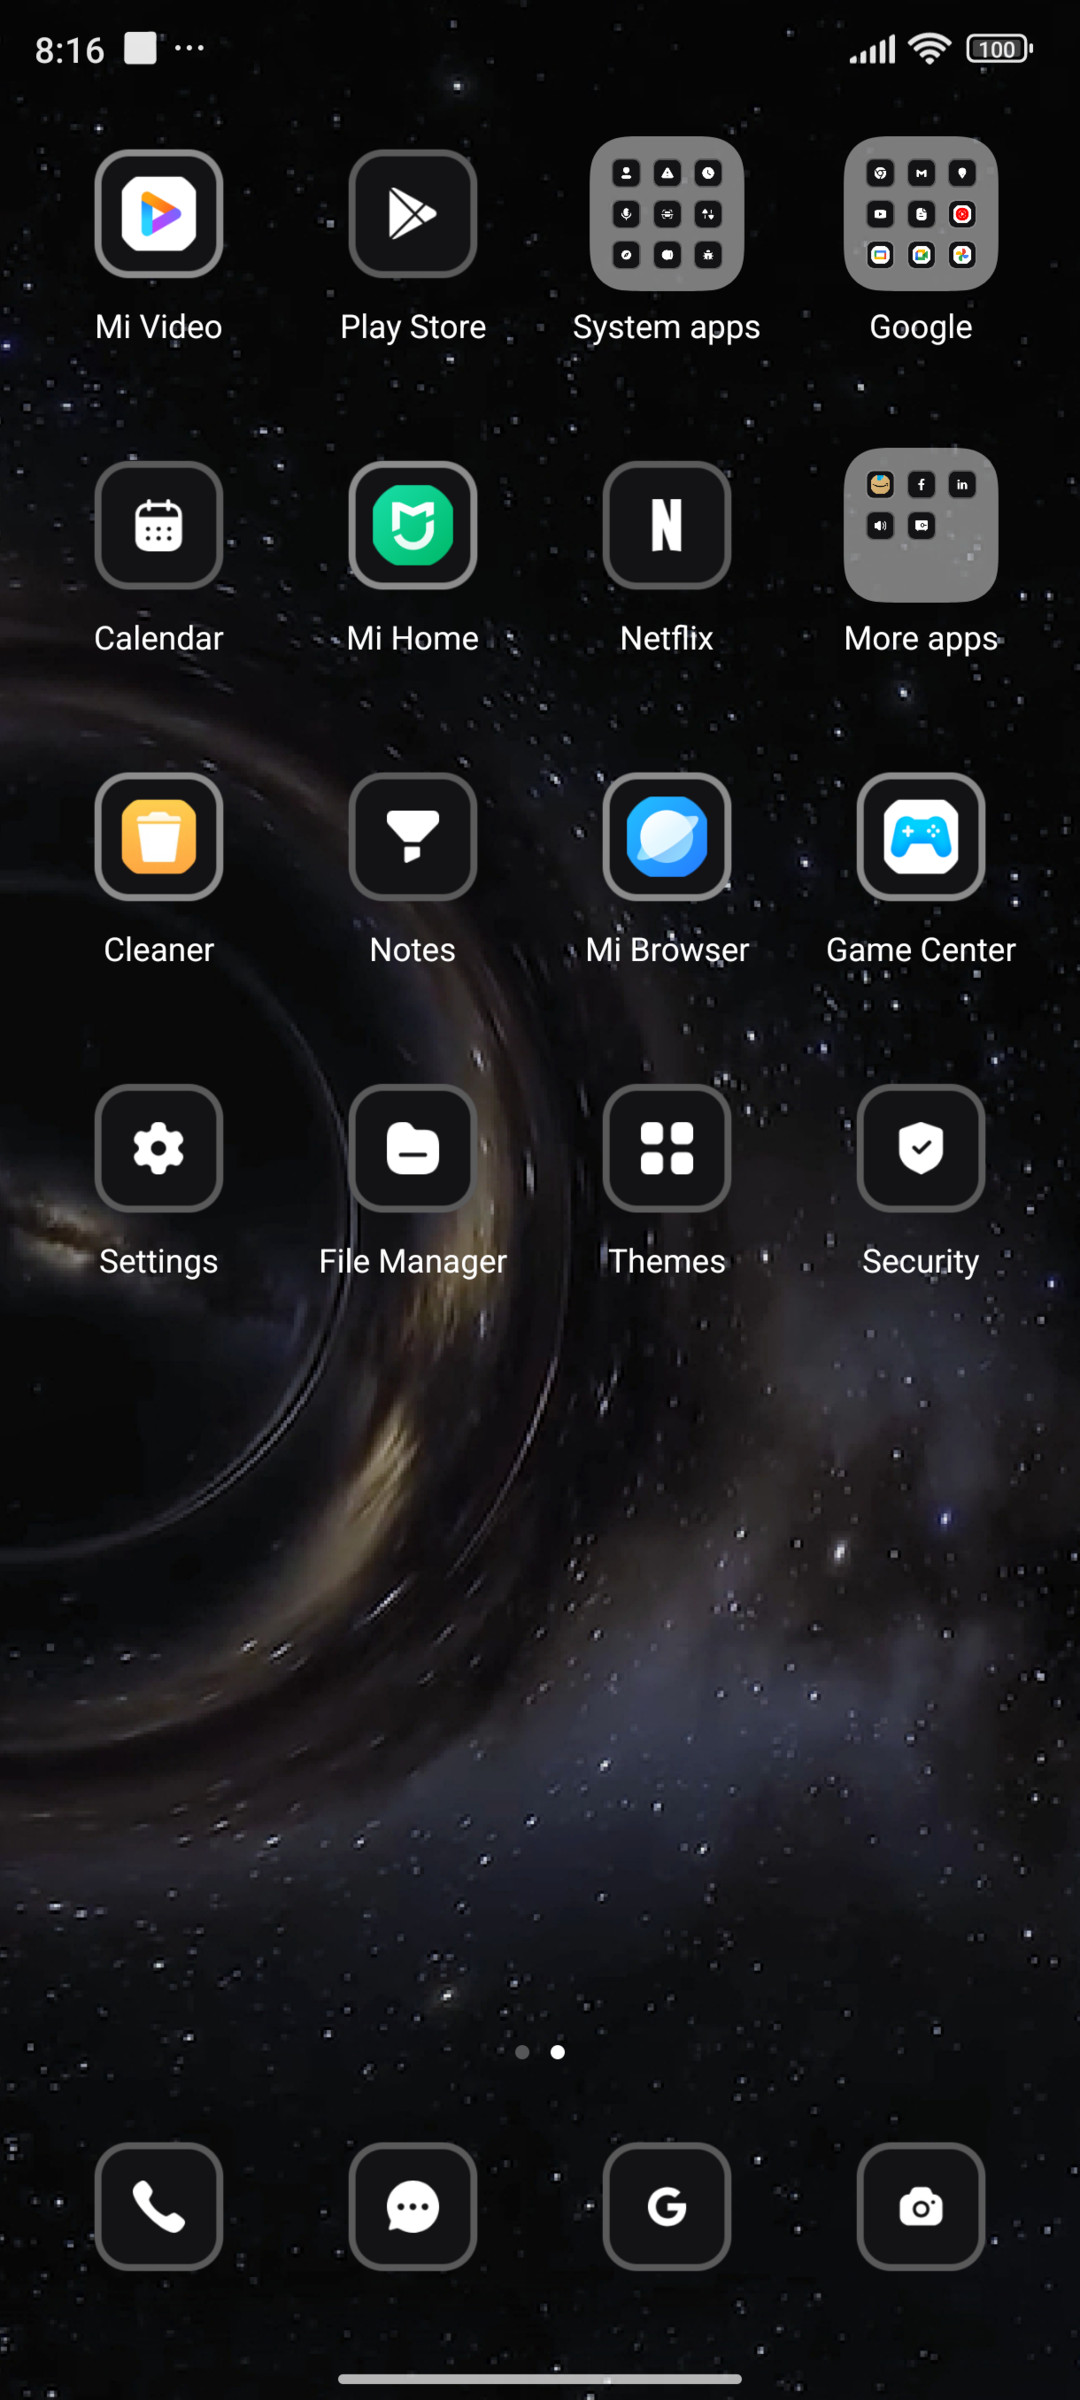This screenshot has width=1080, height=2400.
Task: Open the System apps folder
Action: 667,214
